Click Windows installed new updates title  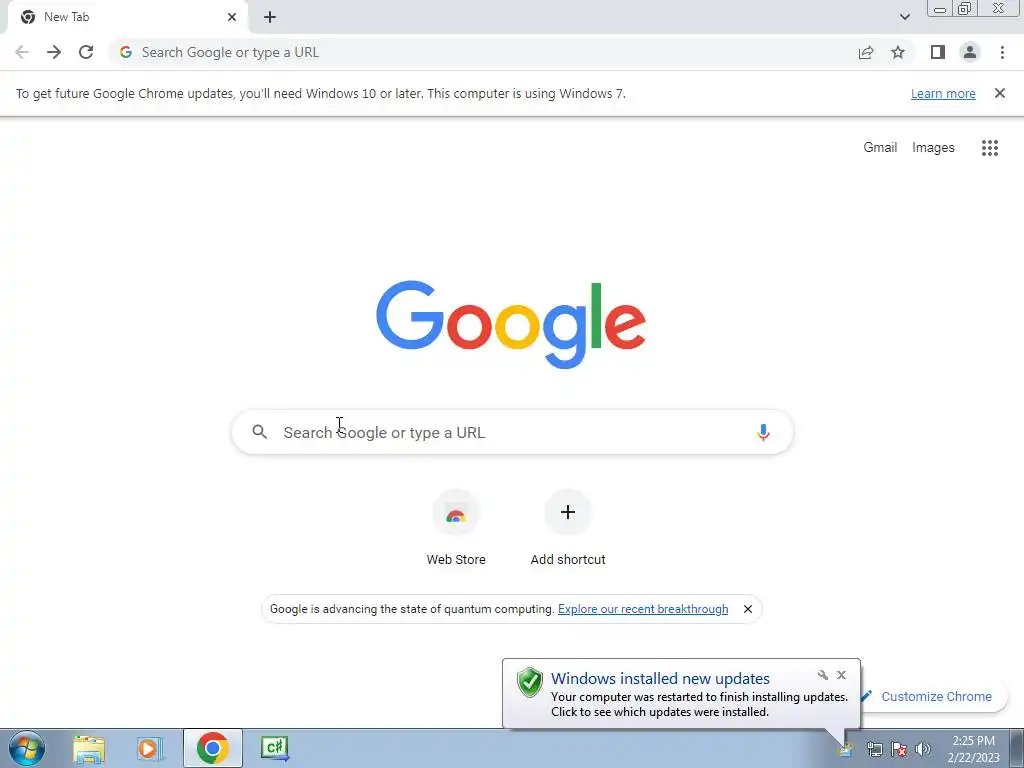(660, 679)
